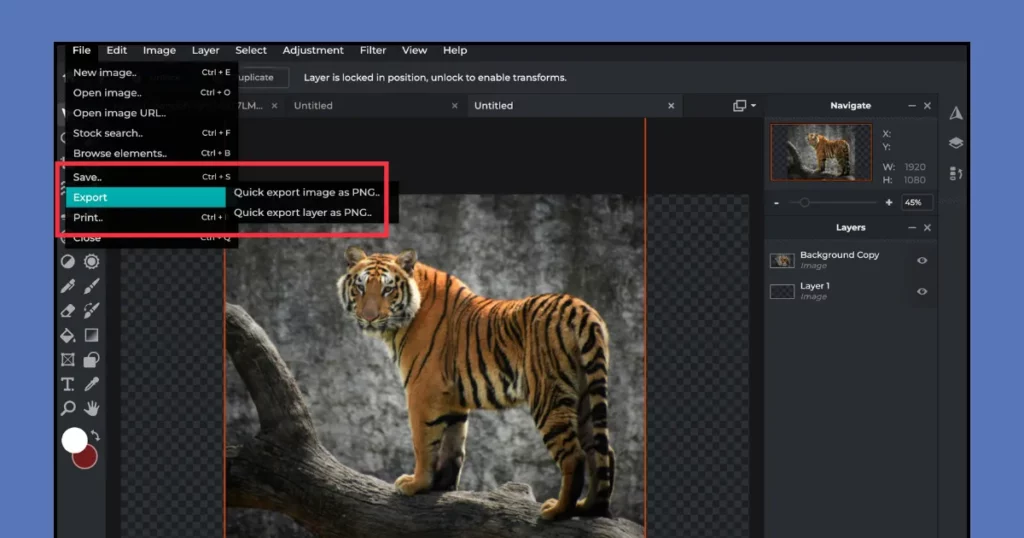Hide the Background Copy layer
The image size is (1024, 538).
click(922, 261)
